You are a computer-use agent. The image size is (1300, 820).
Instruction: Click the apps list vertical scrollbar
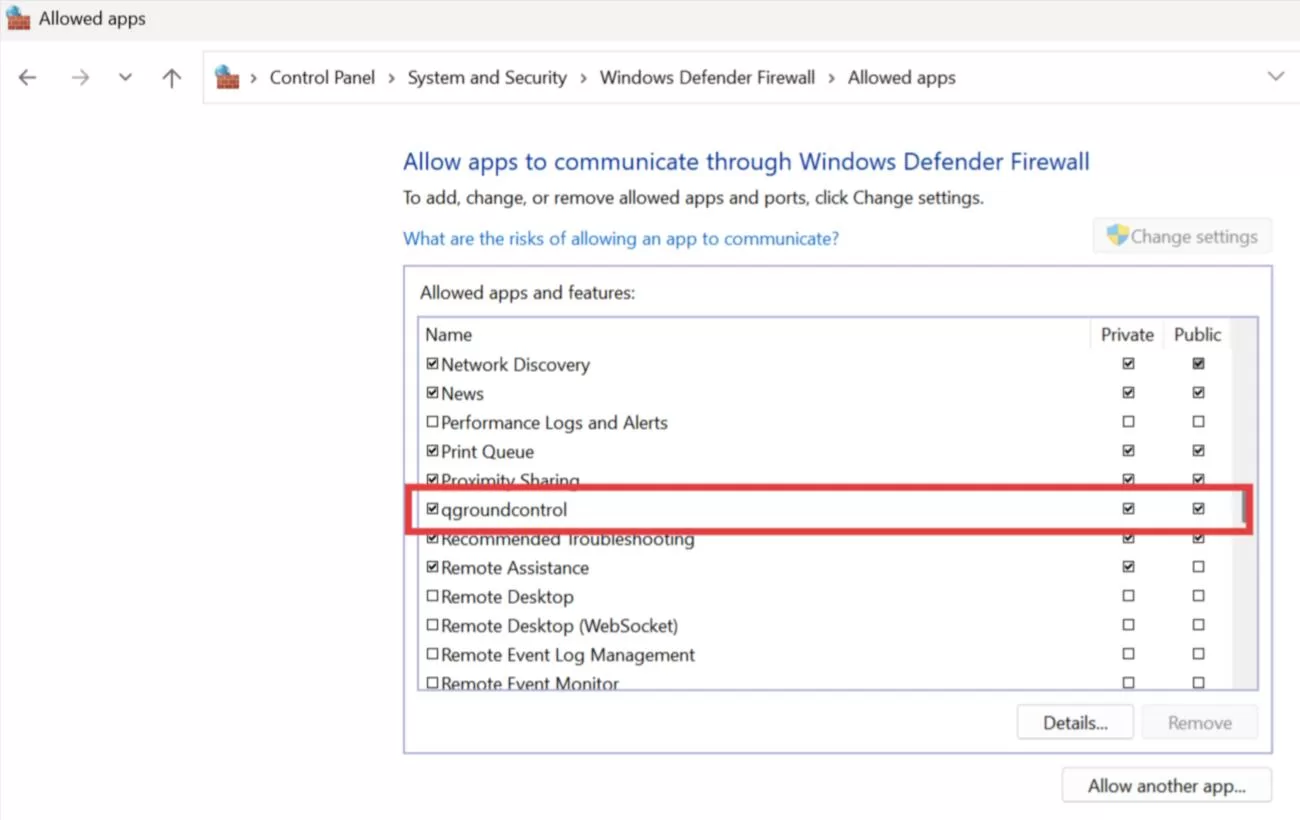click(x=1245, y=504)
